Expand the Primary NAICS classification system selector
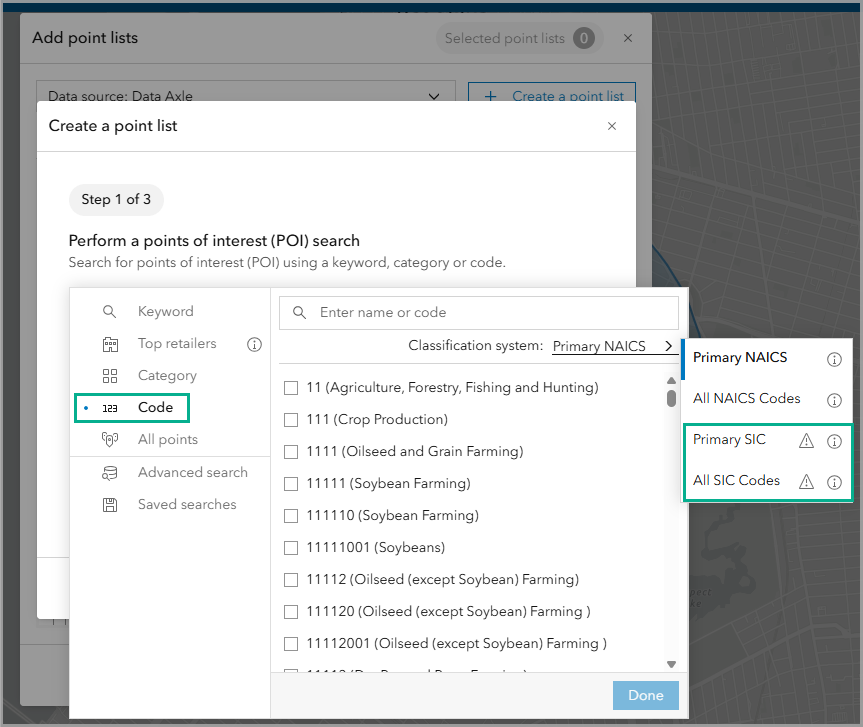Screen dimensions: 863x727 pyautogui.click(x=613, y=346)
